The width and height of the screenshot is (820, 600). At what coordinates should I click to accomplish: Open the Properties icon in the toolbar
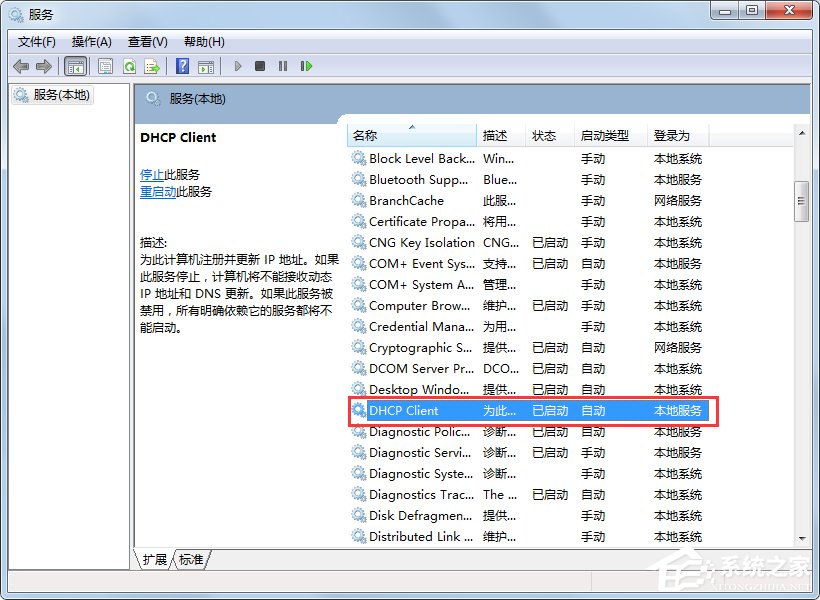(x=105, y=66)
